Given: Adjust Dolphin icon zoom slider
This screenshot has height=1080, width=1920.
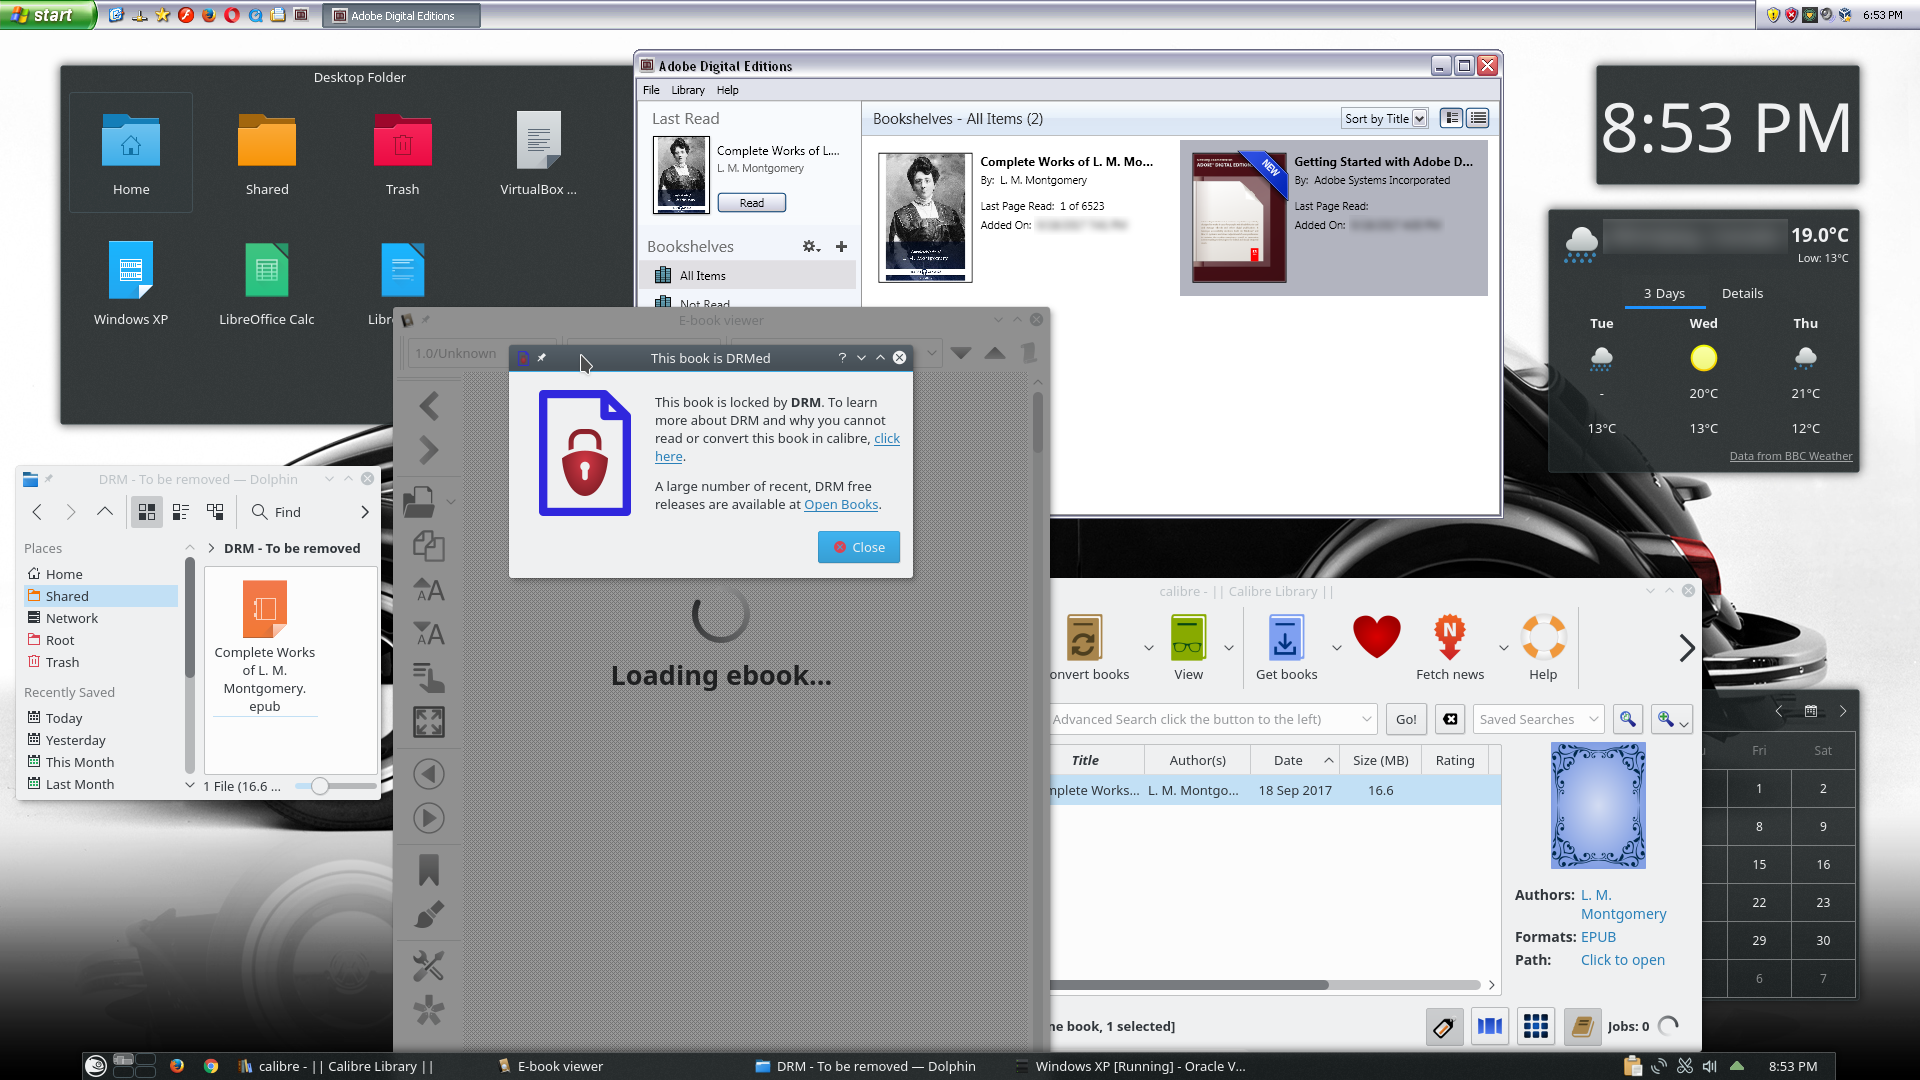Looking at the screenshot, I should 320,786.
